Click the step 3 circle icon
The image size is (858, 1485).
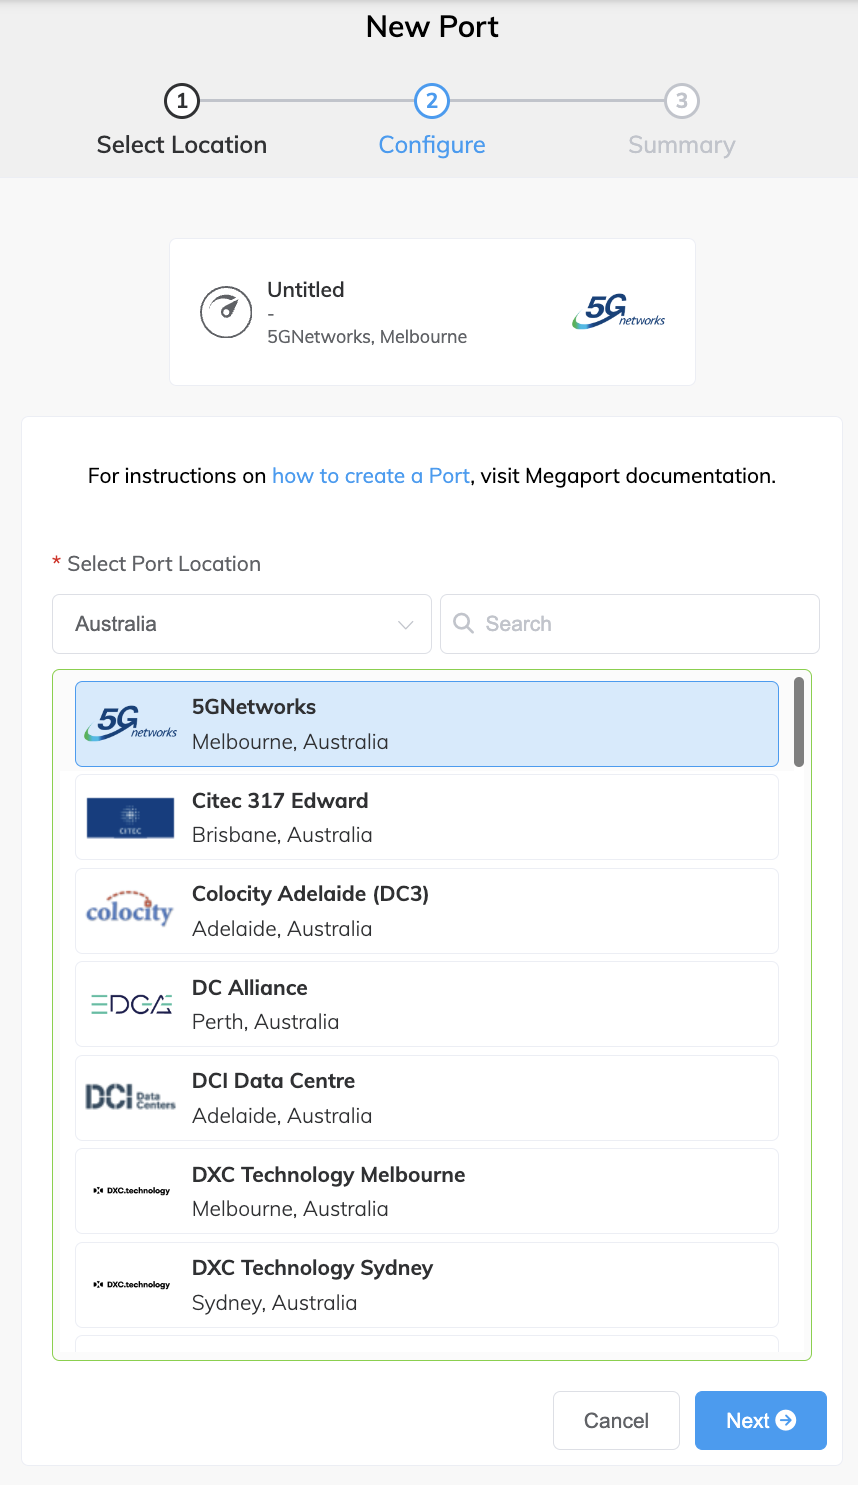(x=682, y=101)
